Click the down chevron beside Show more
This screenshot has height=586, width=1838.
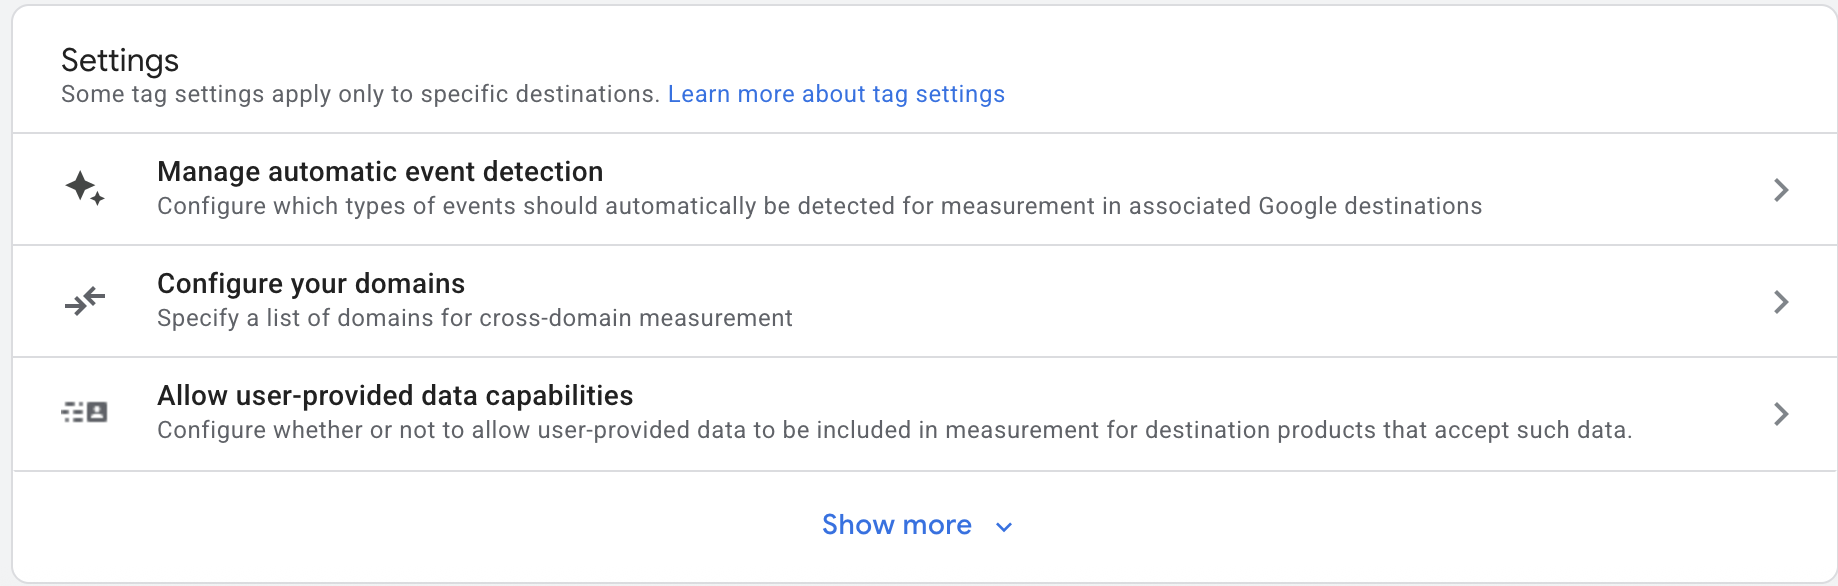click(x=1004, y=527)
